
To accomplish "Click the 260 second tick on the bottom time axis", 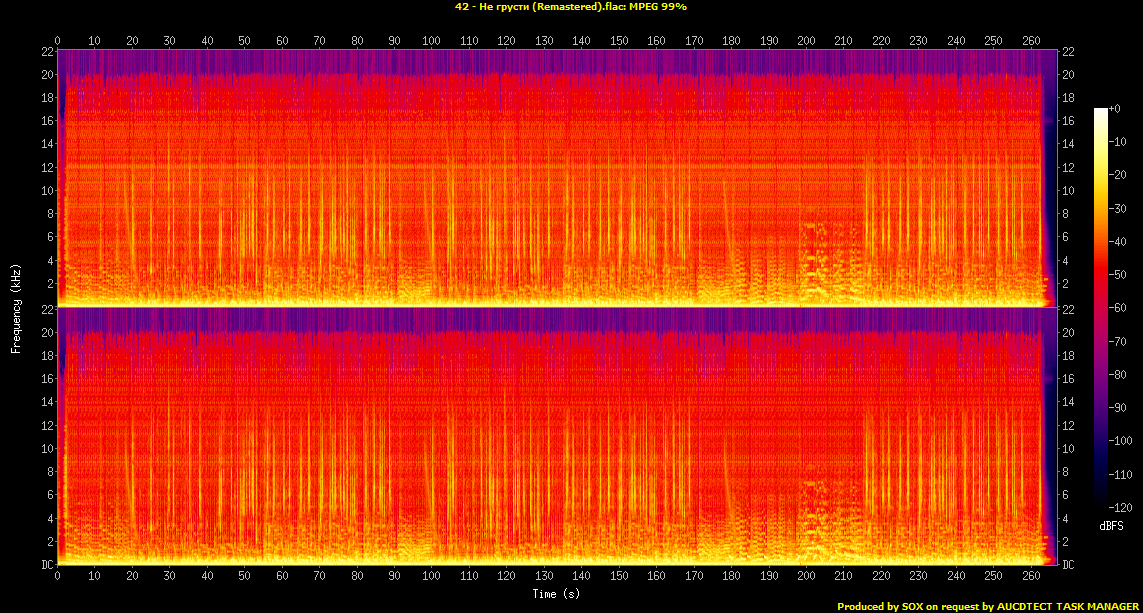I will click(1030, 577).
